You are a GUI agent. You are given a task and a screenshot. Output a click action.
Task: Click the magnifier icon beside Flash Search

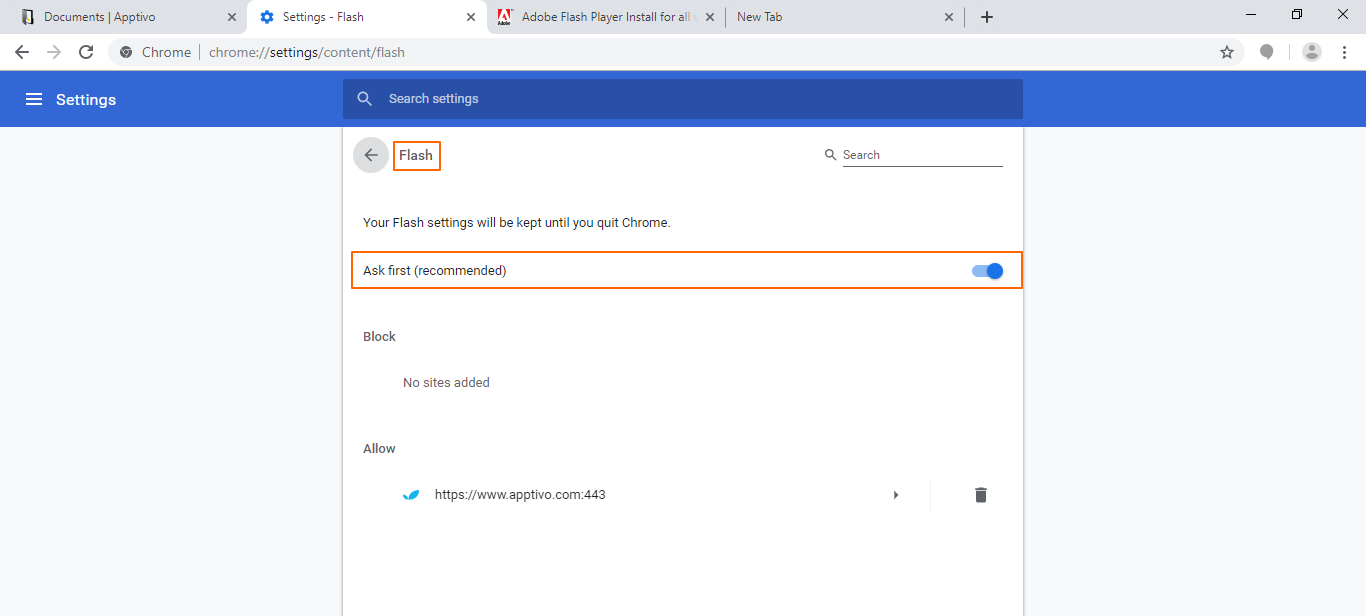coord(830,155)
